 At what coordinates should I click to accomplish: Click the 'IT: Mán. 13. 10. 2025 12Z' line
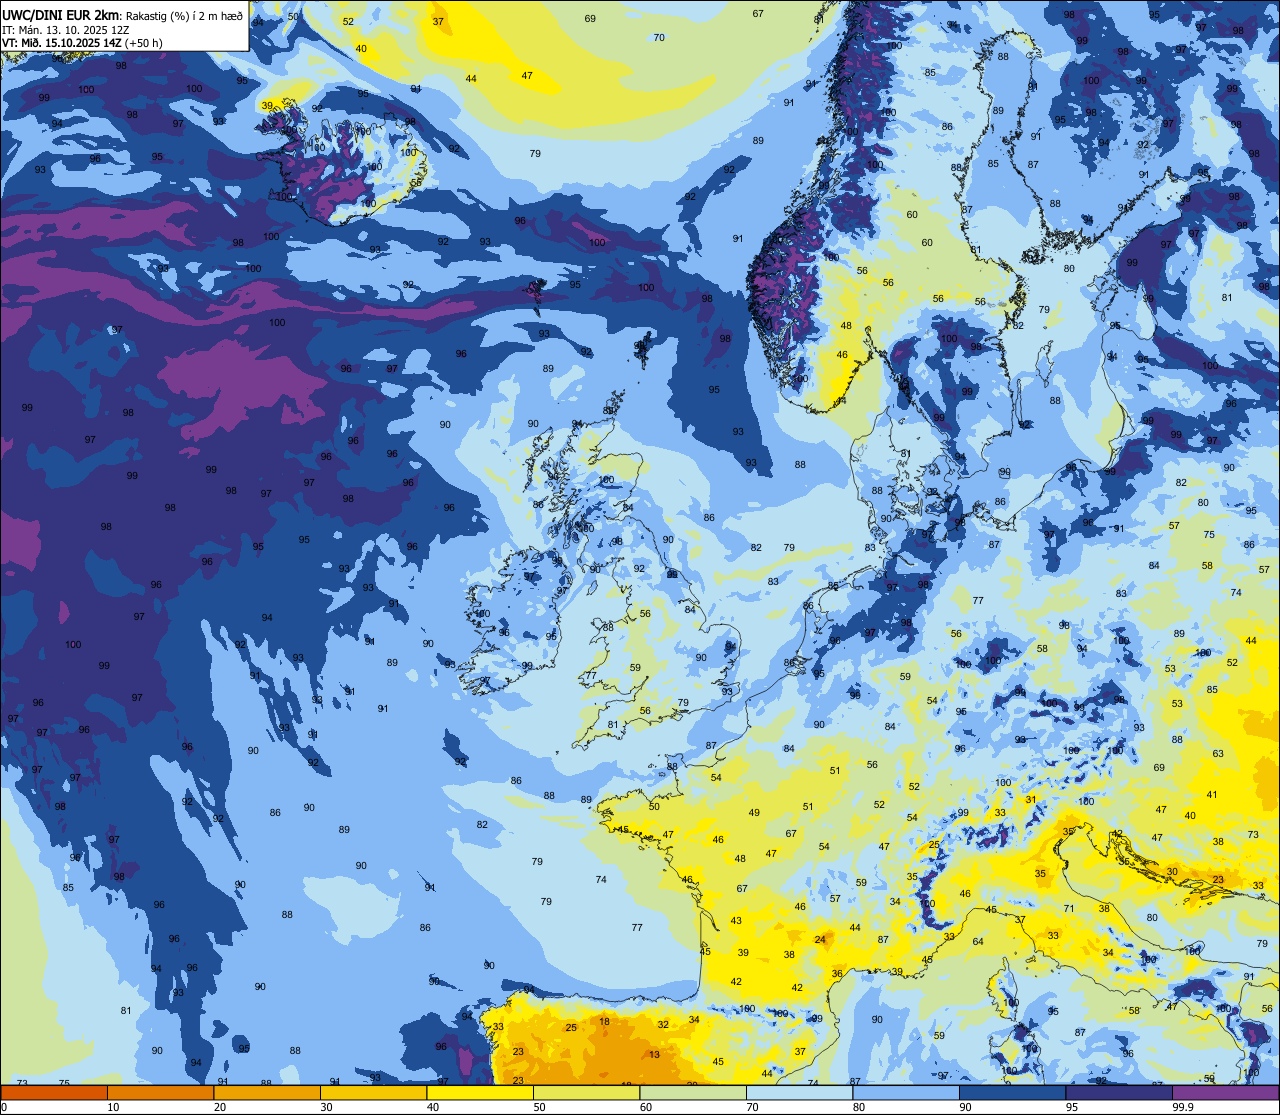click(66, 30)
